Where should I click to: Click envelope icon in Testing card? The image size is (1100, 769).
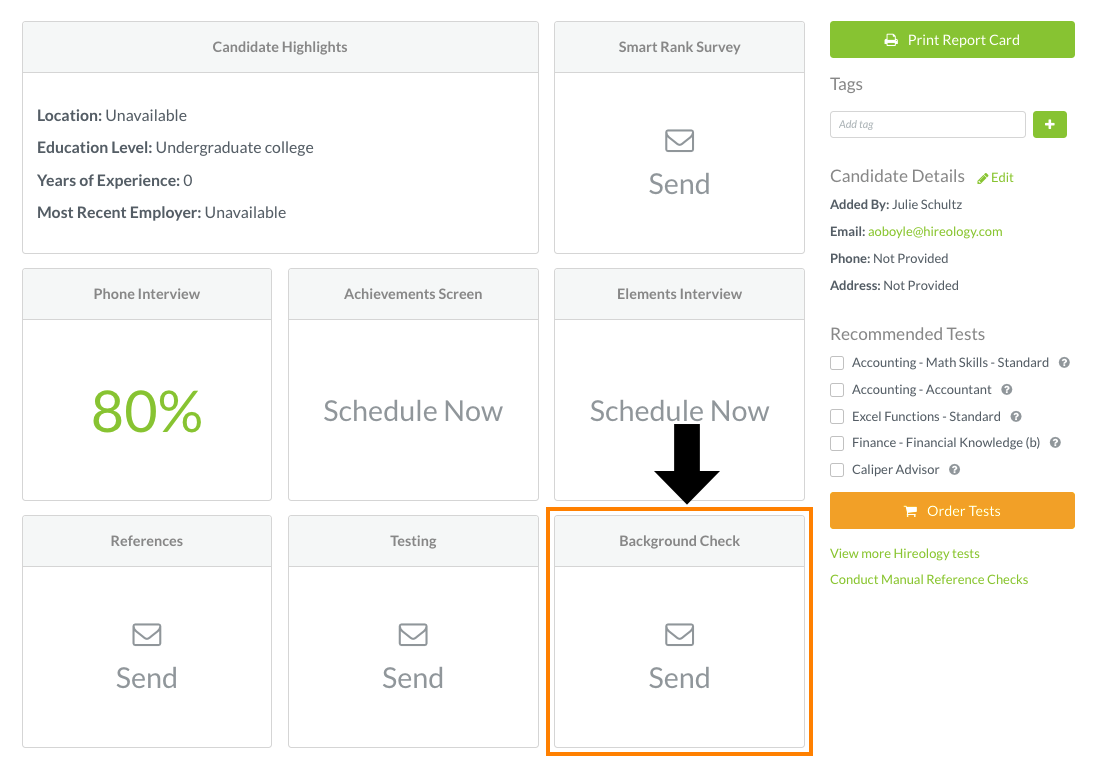point(413,634)
